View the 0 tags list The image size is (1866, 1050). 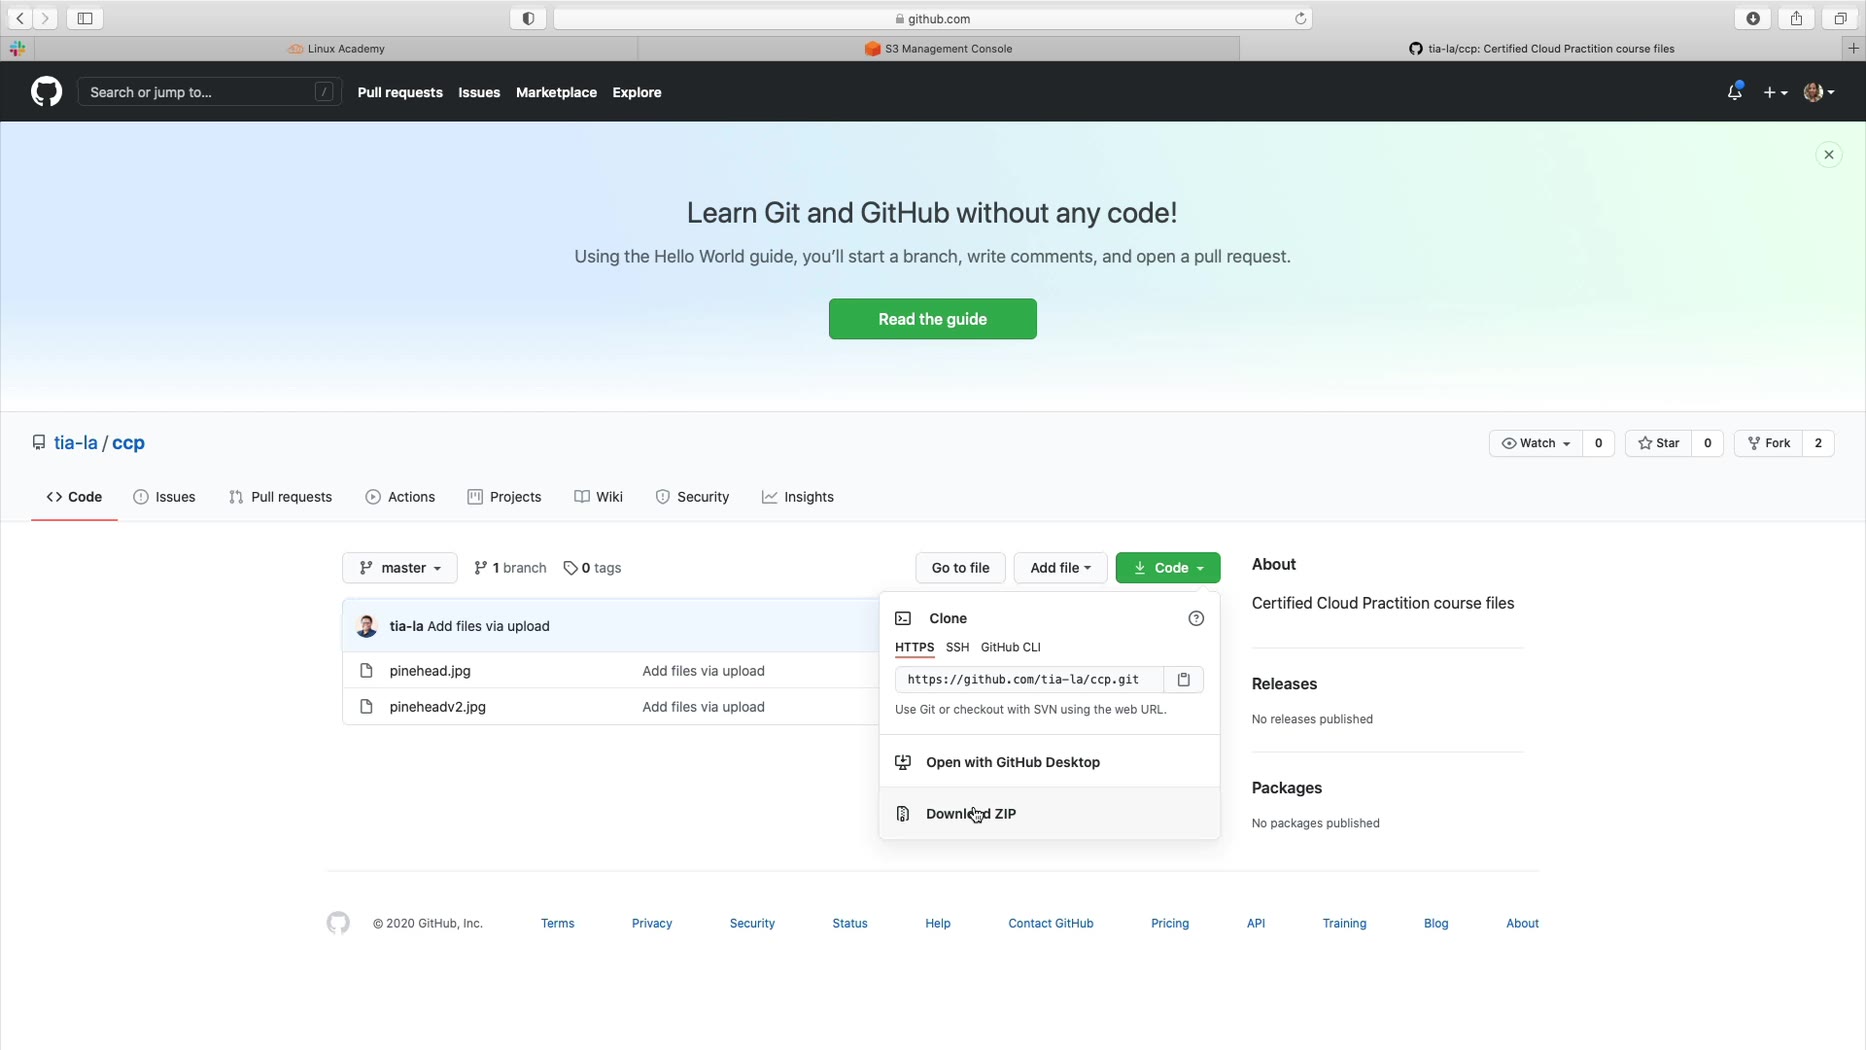pos(592,568)
